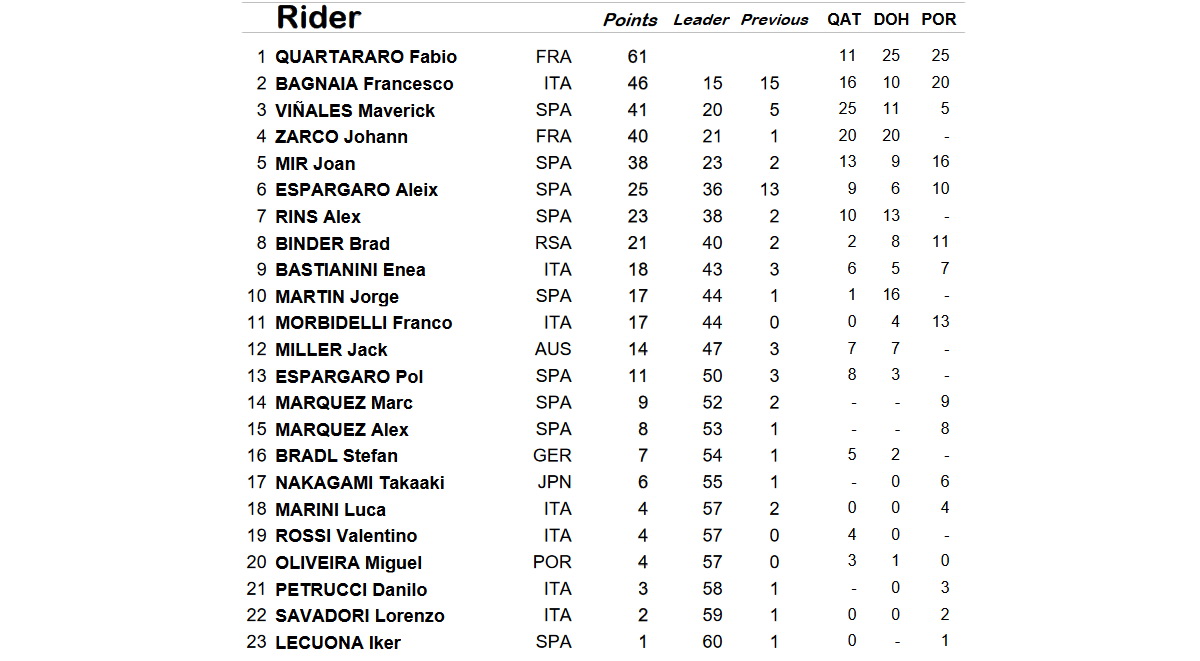Click the Leader column header
This screenshot has height=661, width=1200.
701,20
